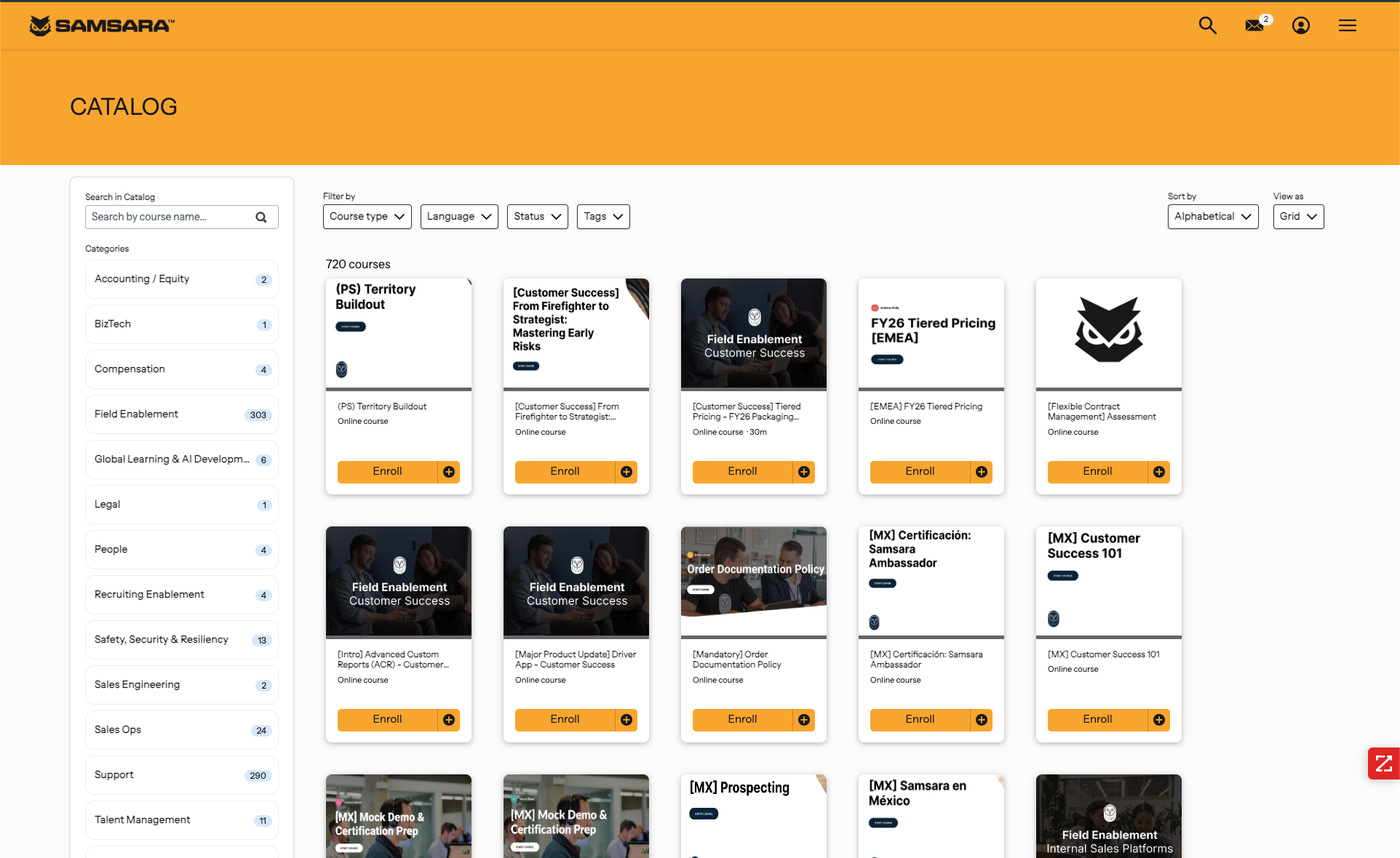Enroll in Order Documentation Policy course

click(x=742, y=720)
